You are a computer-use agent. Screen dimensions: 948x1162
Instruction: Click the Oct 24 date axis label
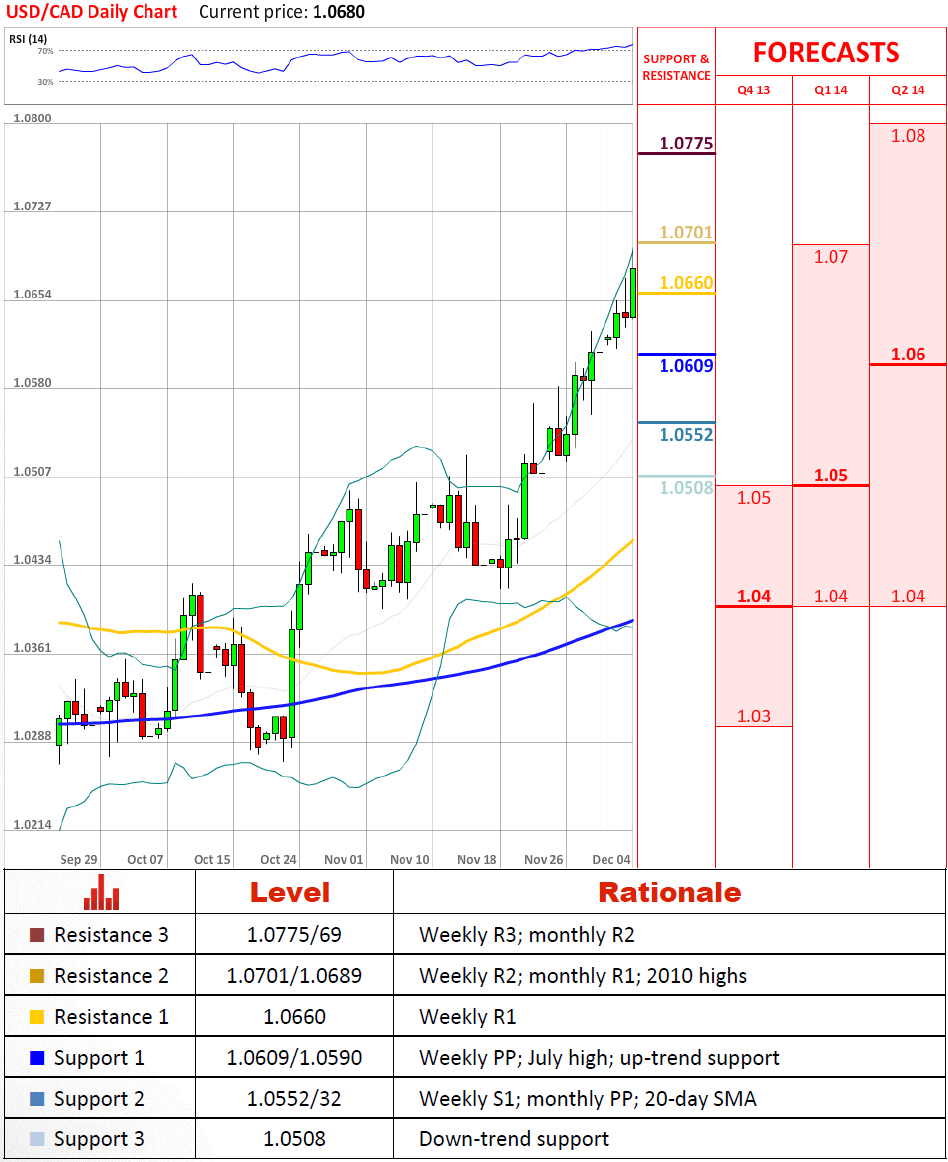point(279,860)
